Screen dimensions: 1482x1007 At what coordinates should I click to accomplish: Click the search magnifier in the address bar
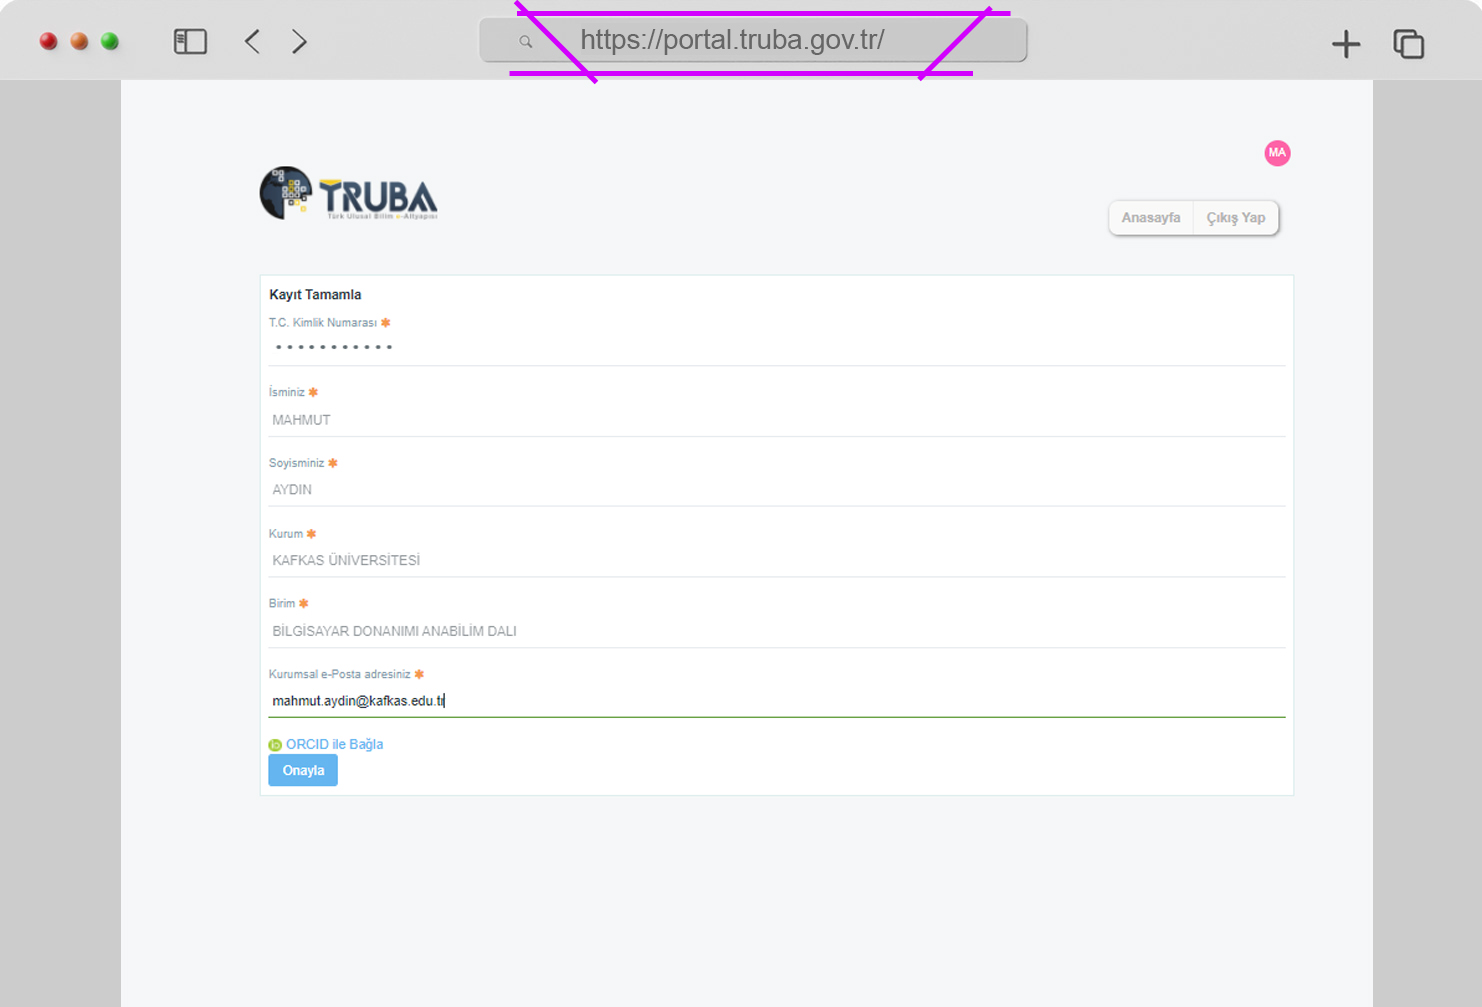point(525,42)
